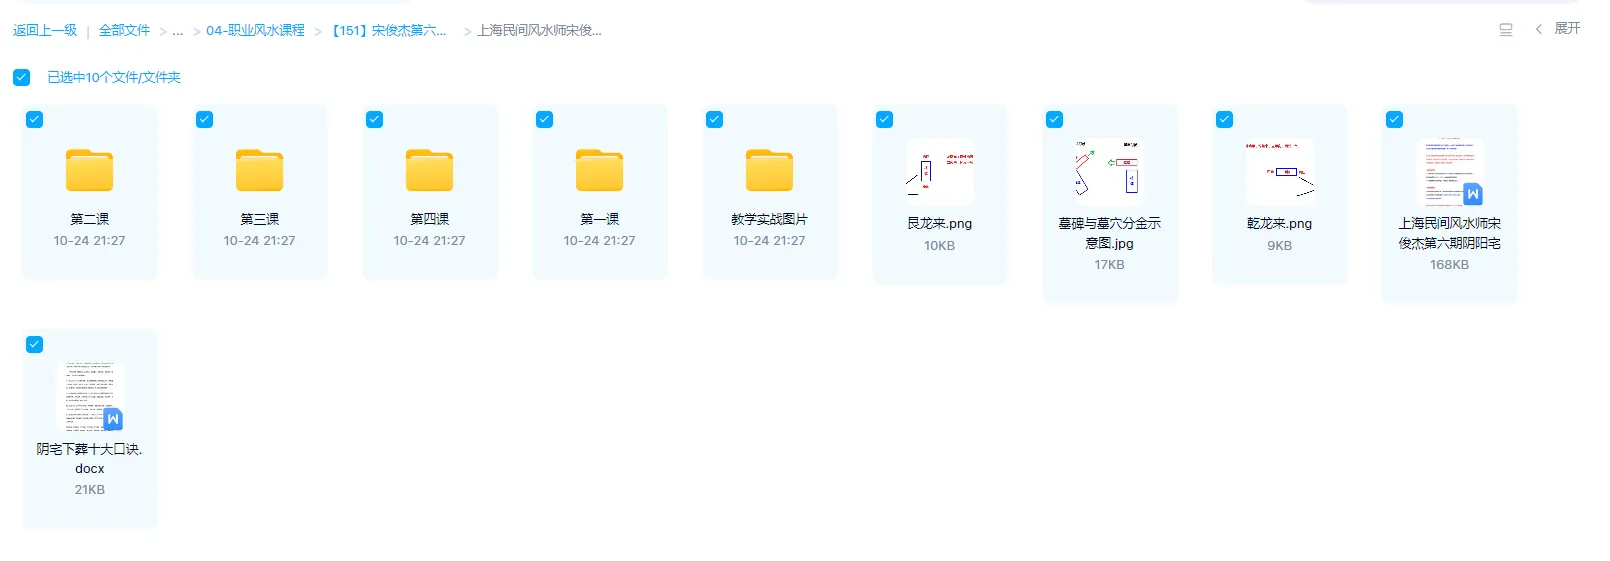Uncheck the 墓碑与墓穴分金示意图.jpg checkbox

[1054, 119]
